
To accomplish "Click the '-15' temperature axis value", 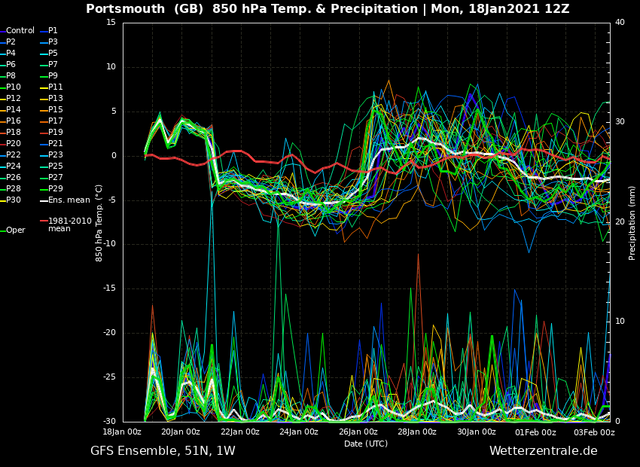I will [109, 289].
